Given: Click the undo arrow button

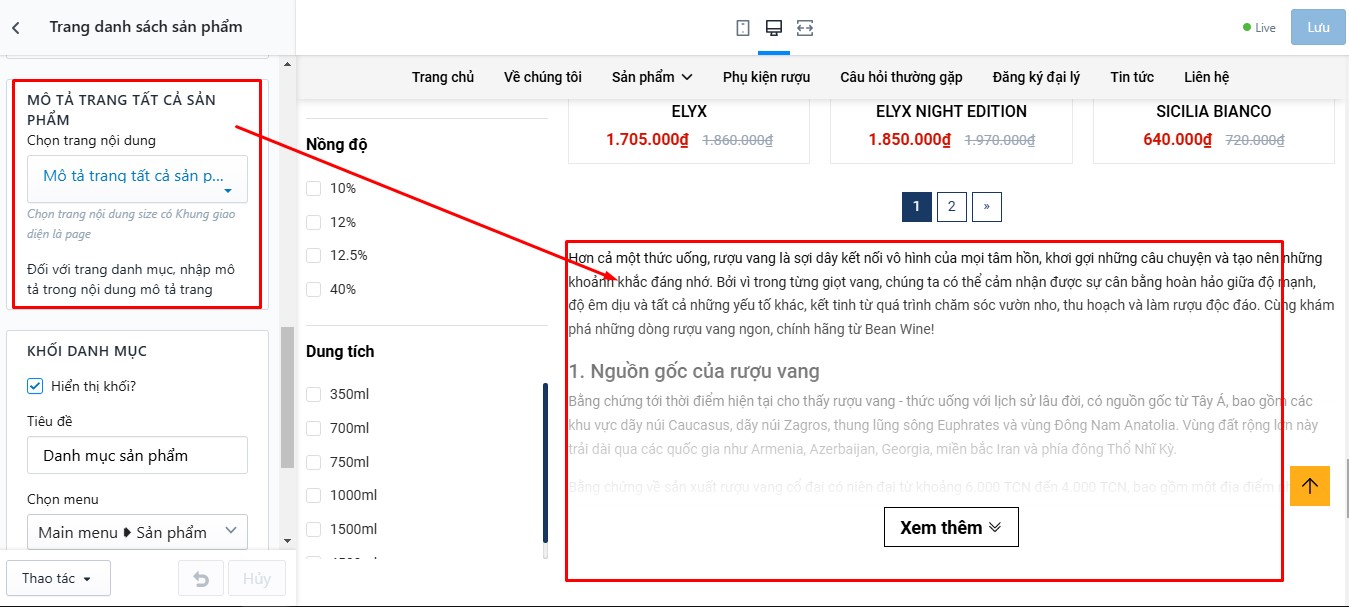Looking at the screenshot, I should [x=201, y=579].
